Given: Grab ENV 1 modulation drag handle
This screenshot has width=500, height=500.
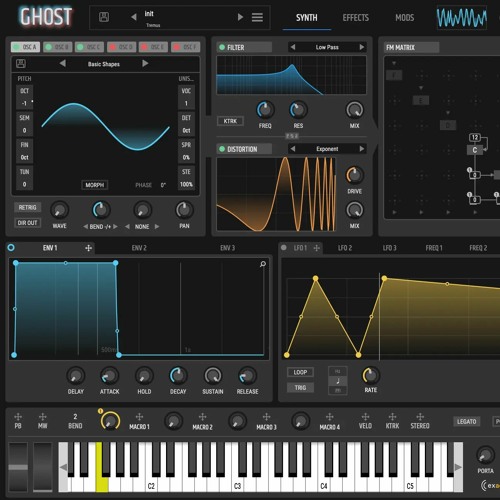Looking at the screenshot, I should pyautogui.click(x=88, y=248).
